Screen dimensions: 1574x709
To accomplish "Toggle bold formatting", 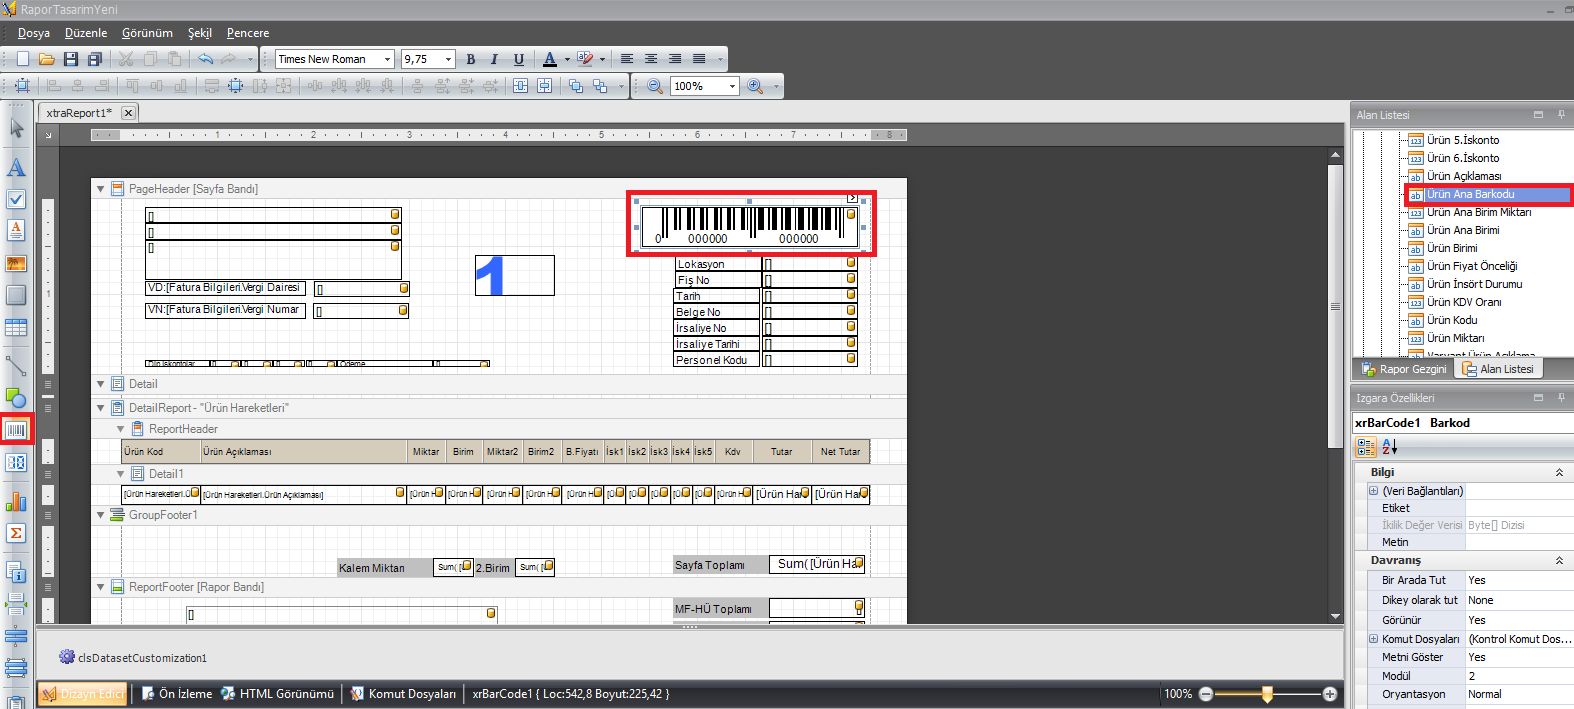I will [471, 59].
